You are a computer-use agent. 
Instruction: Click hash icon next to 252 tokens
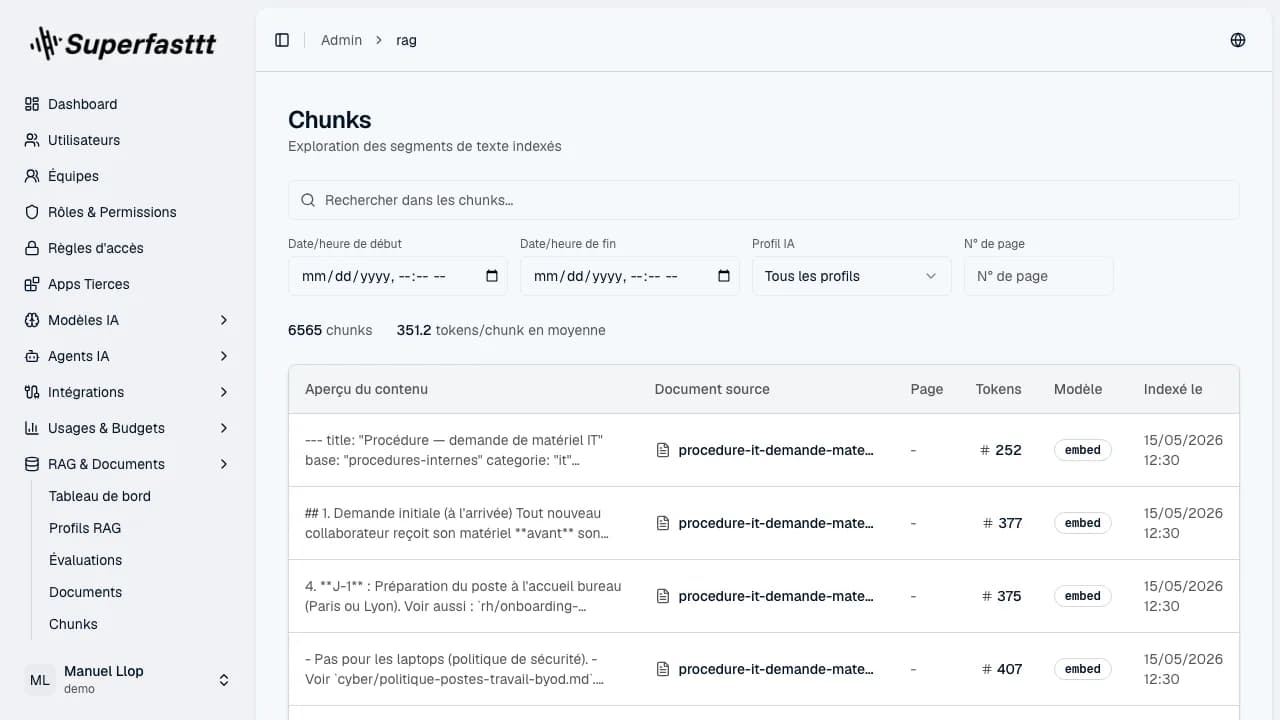985,450
